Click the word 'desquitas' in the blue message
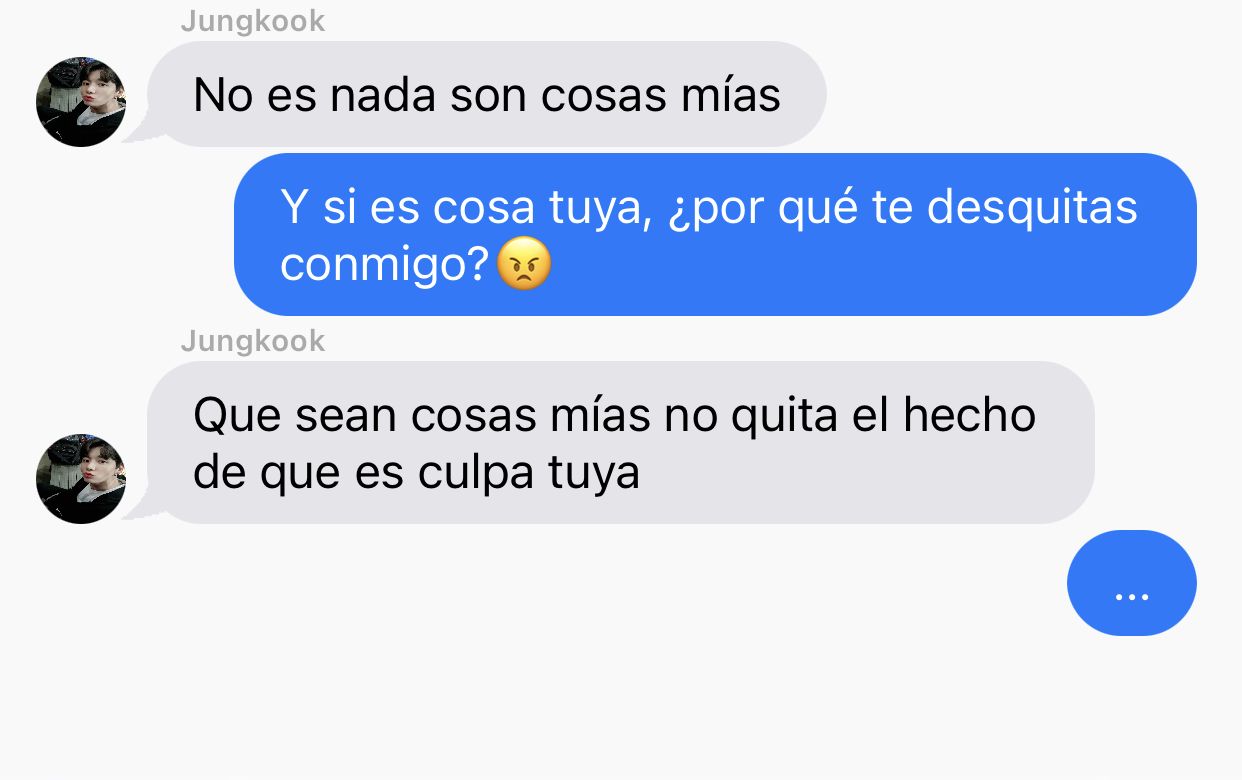 [x=1031, y=208]
